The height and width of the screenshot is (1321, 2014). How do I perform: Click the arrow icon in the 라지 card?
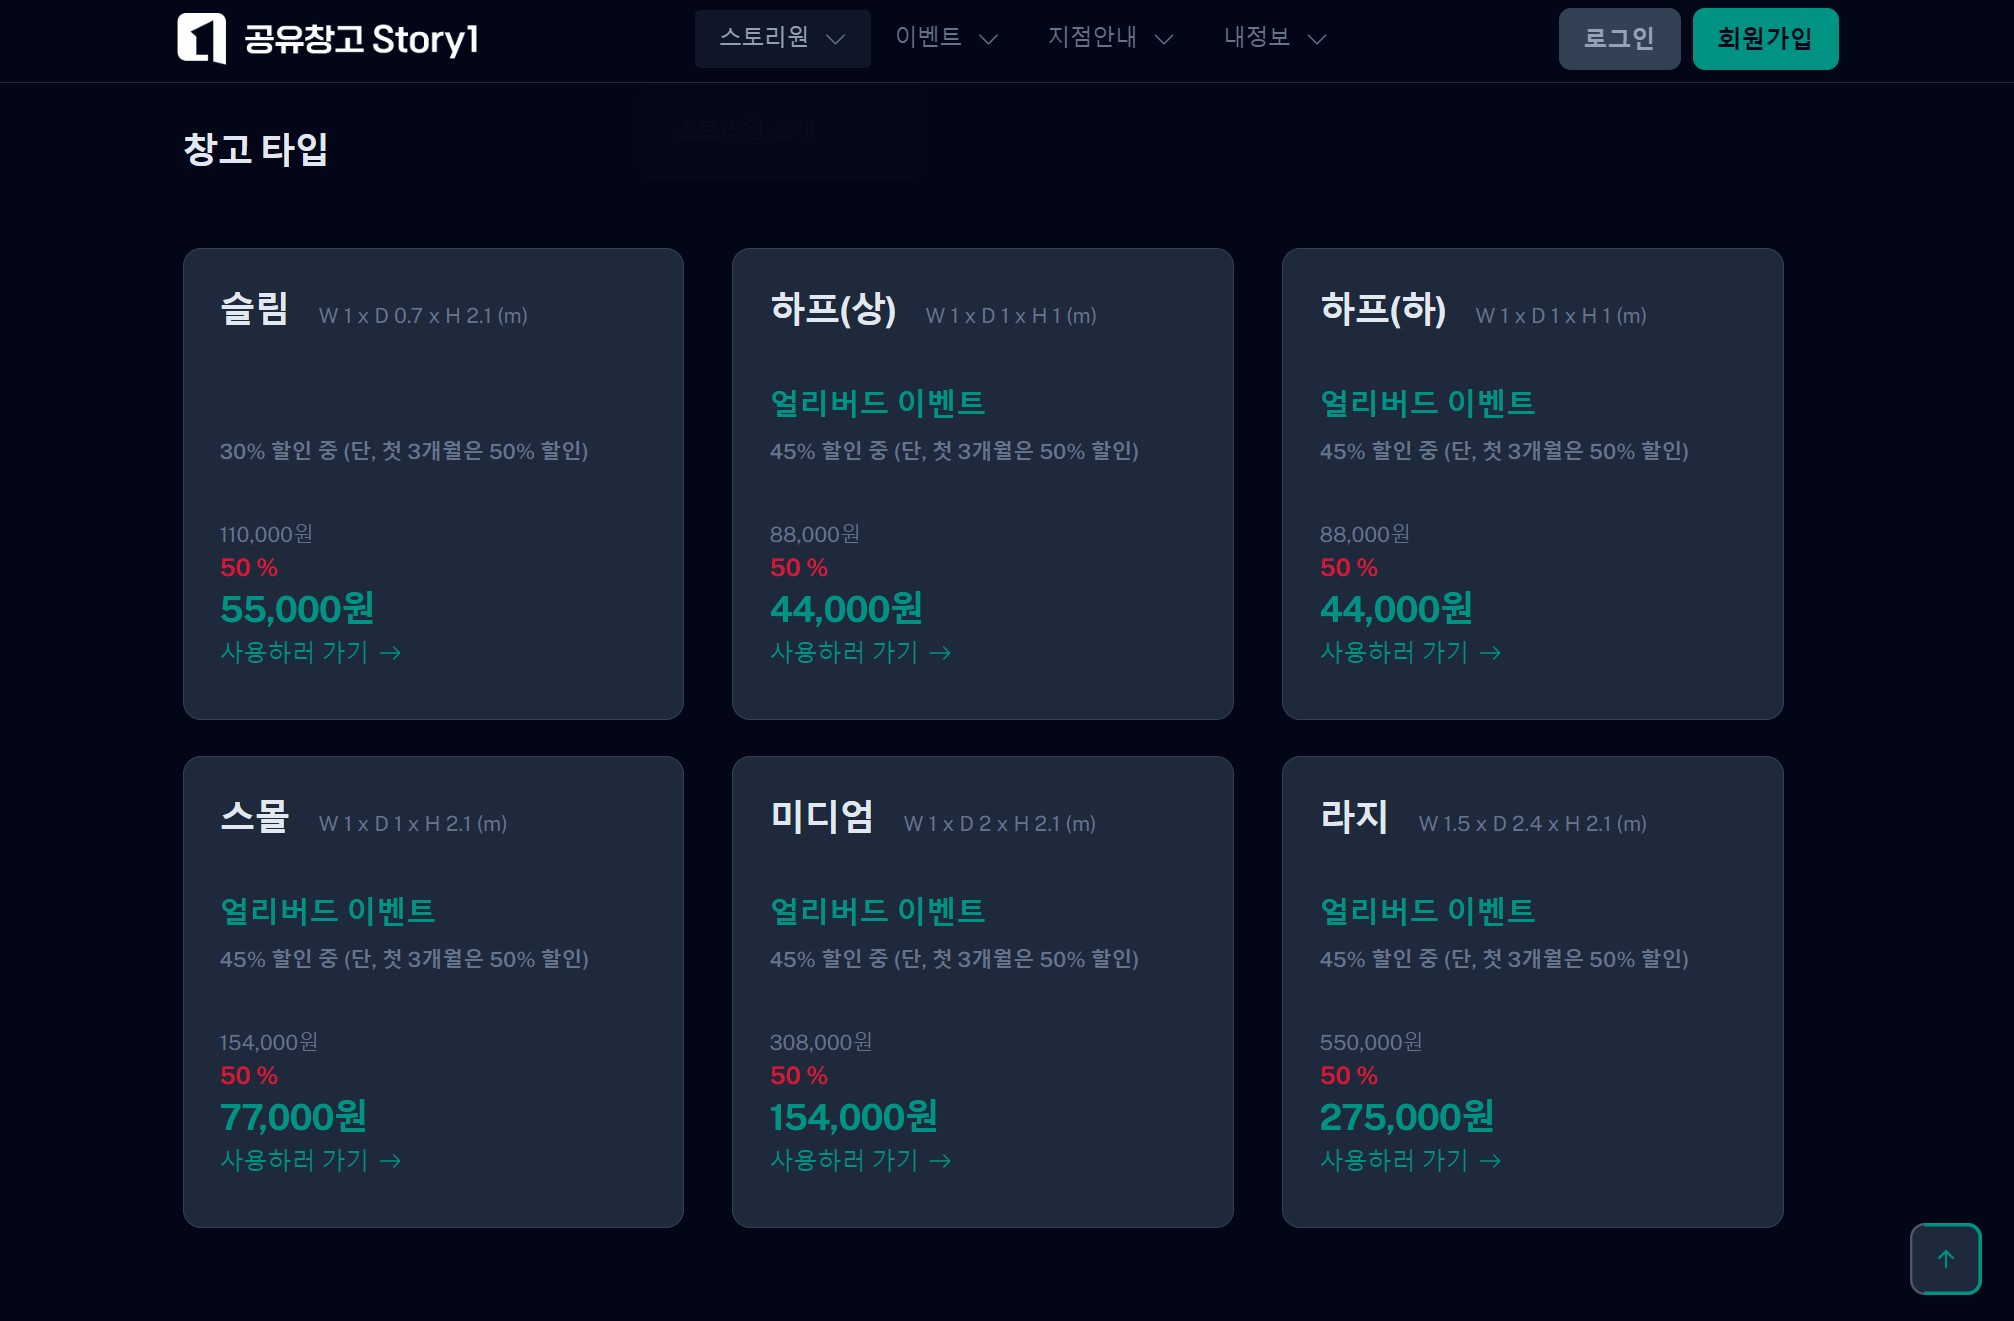point(1490,1161)
